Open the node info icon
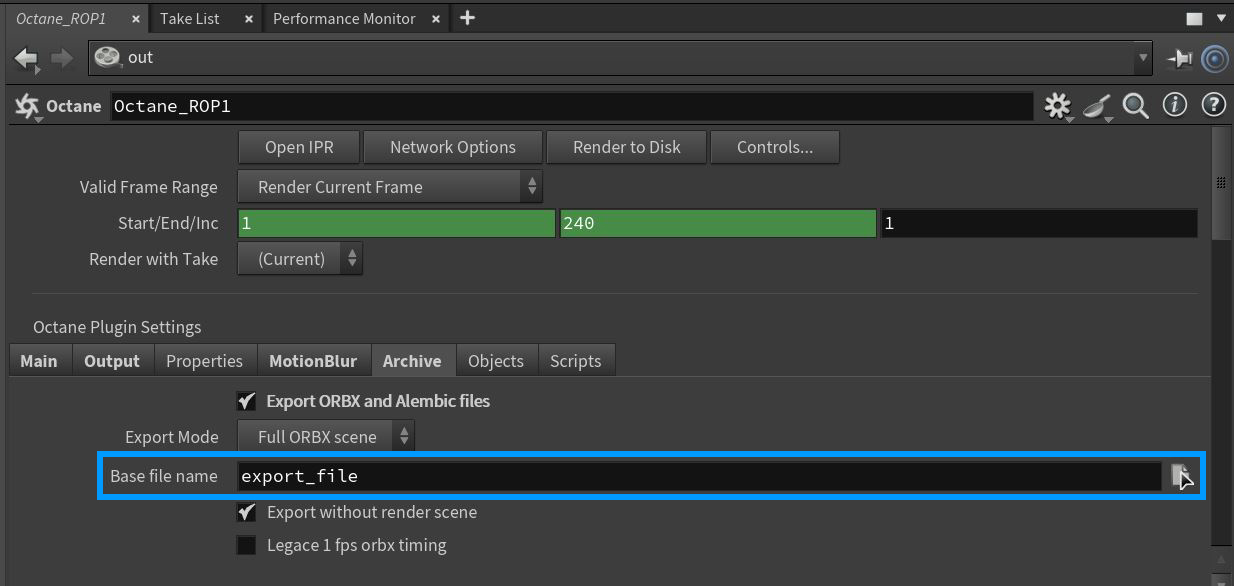Image resolution: width=1234 pixels, height=586 pixels. pyautogui.click(x=1174, y=105)
